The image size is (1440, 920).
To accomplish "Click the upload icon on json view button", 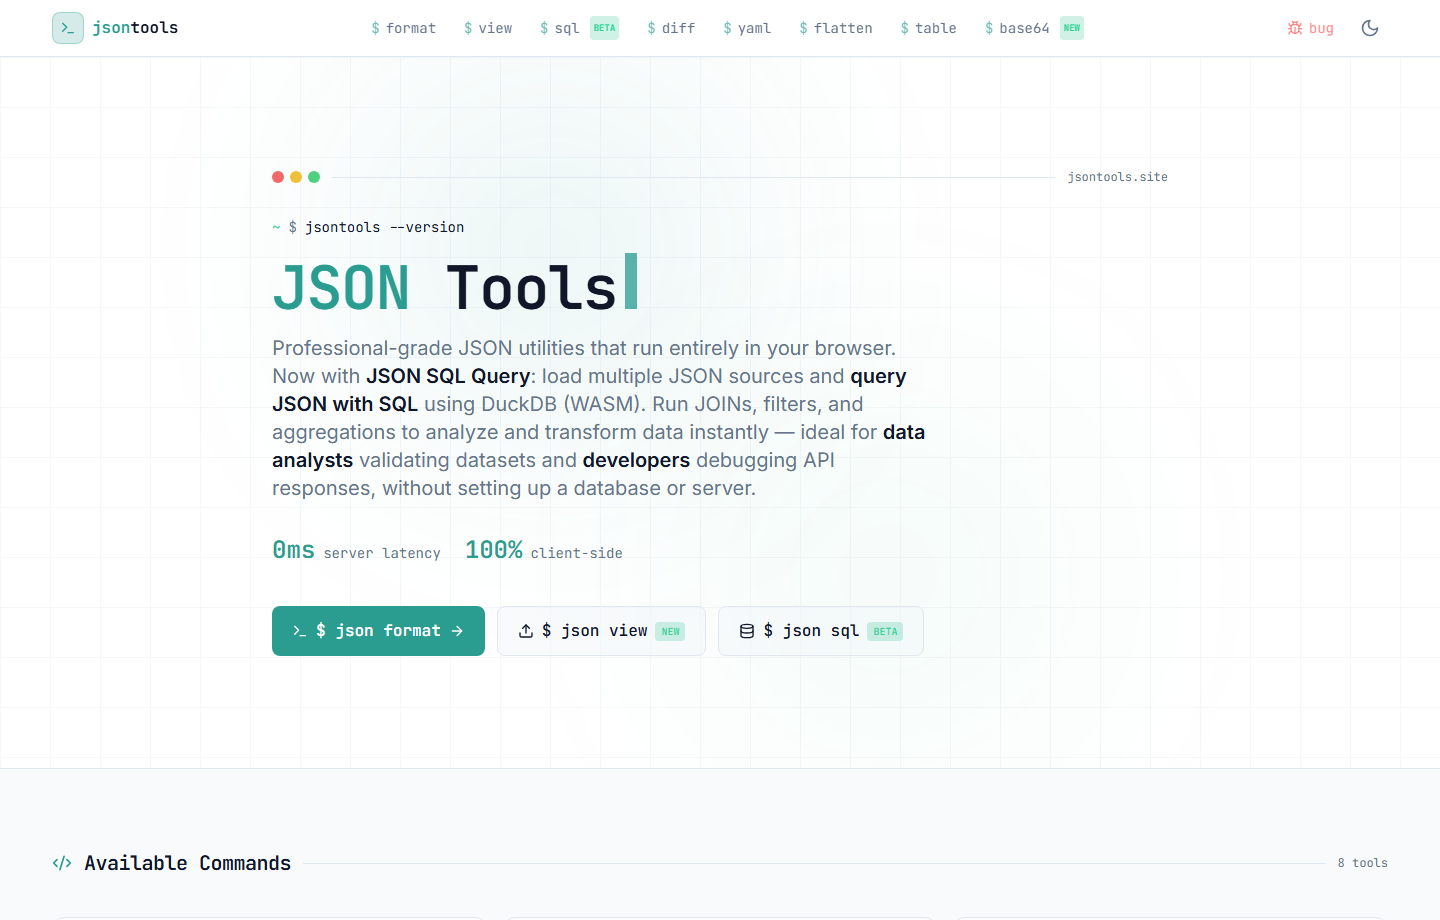I will (525, 631).
